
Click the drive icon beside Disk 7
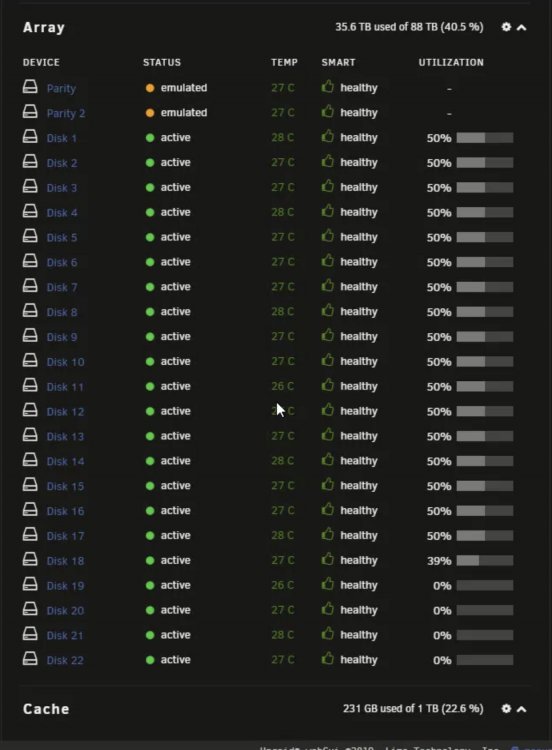[30, 286]
